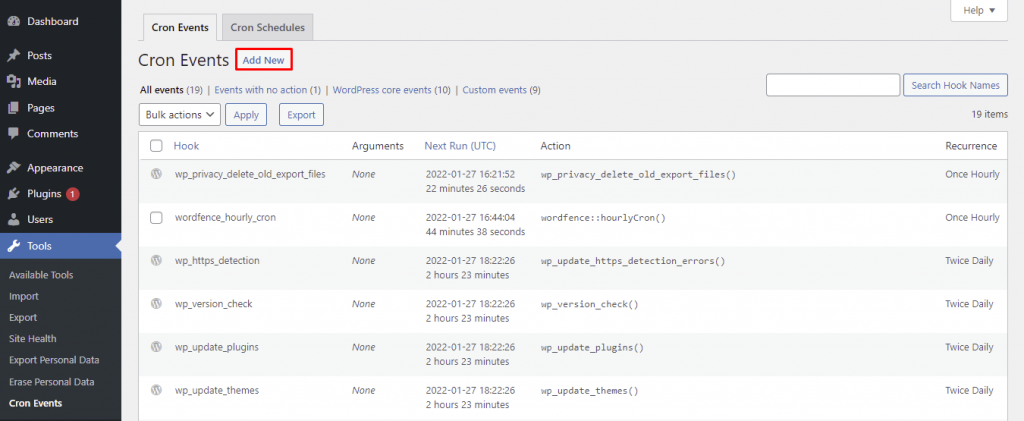Screen dimensions: 1024x421
Task: Click the Search Hook Names button
Action: [955, 85]
